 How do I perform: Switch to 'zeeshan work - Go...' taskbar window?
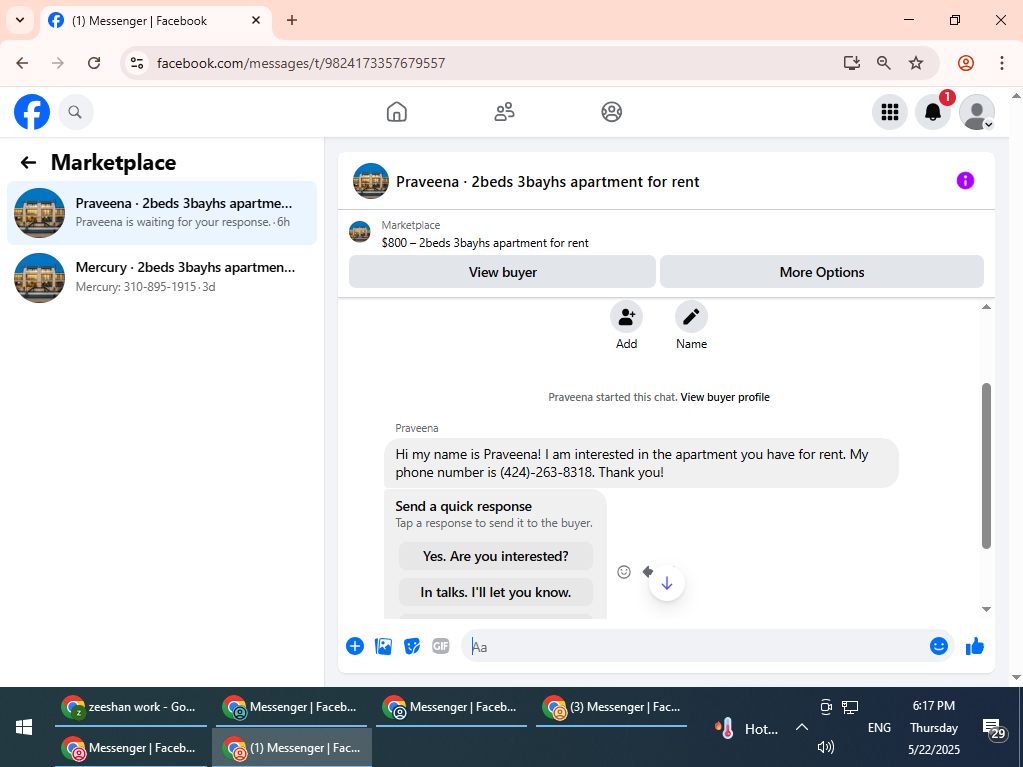coord(131,707)
